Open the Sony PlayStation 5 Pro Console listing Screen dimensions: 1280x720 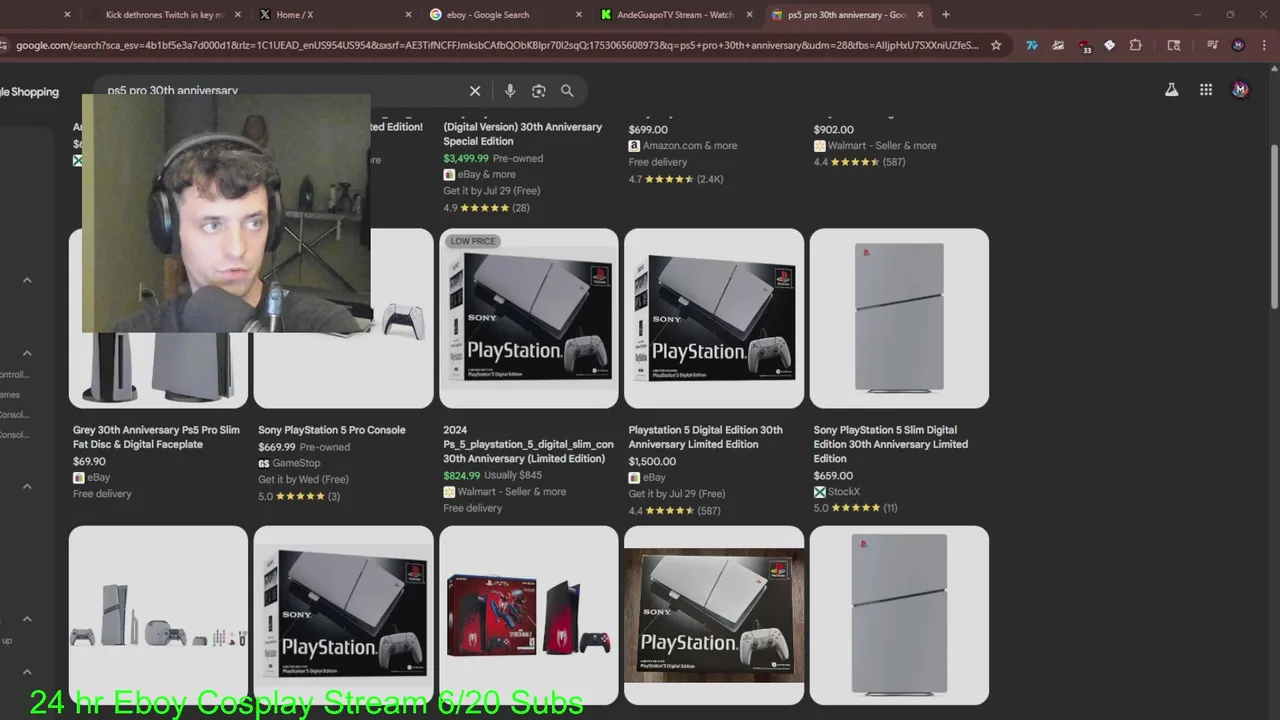(332, 430)
